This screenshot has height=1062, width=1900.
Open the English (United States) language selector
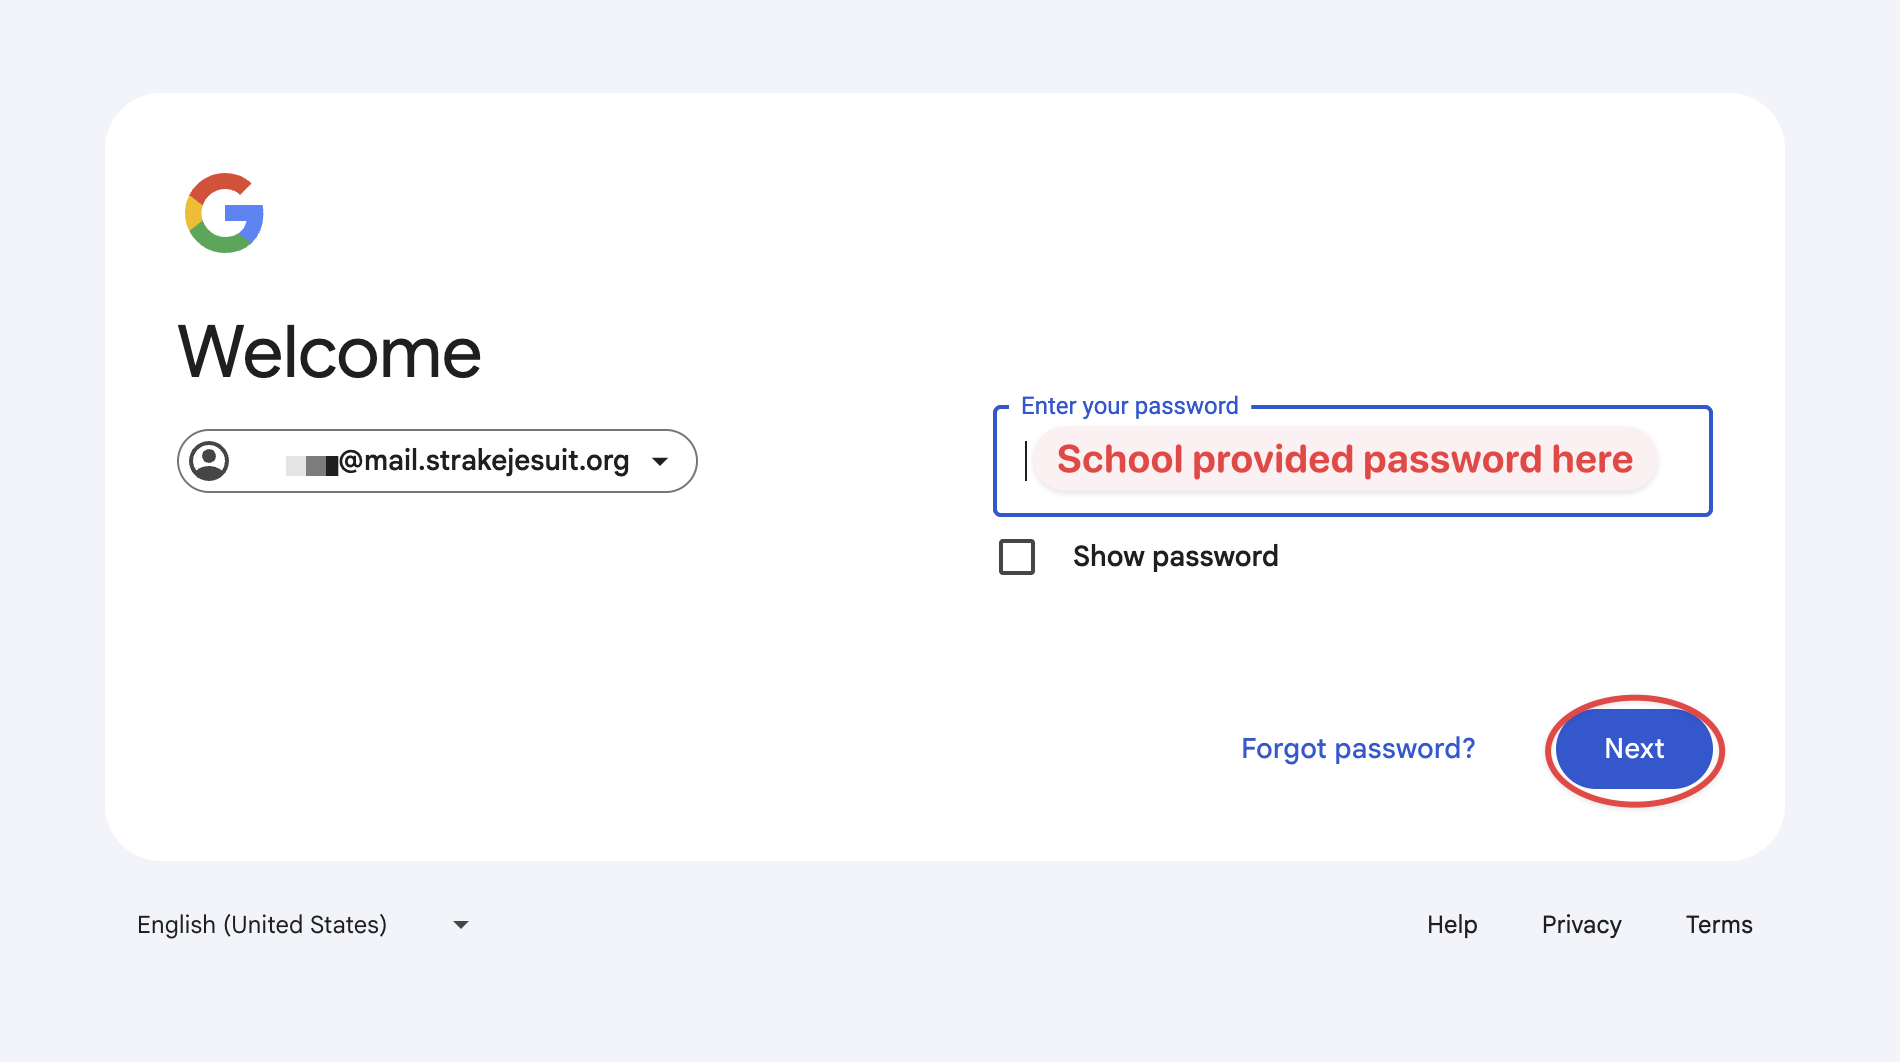click(x=262, y=925)
